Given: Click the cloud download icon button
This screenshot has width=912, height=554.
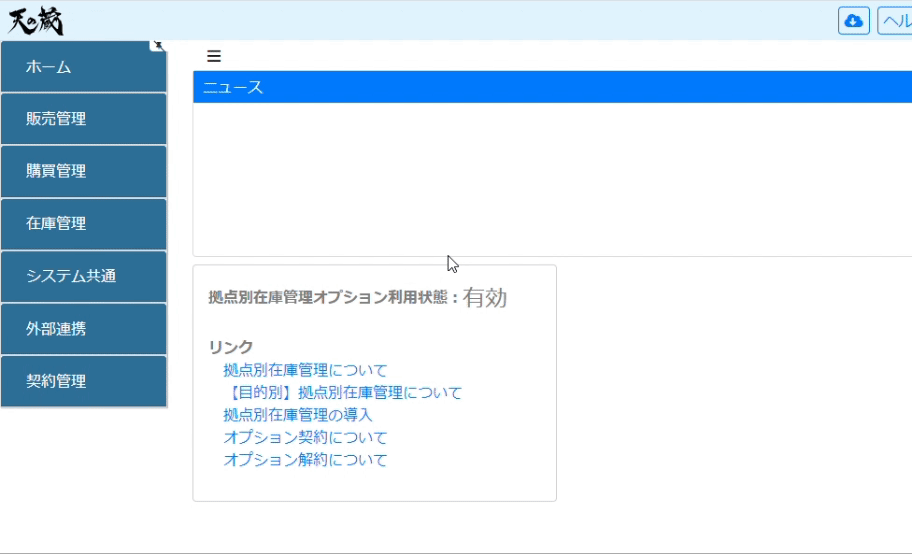Looking at the screenshot, I should (x=853, y=21).
